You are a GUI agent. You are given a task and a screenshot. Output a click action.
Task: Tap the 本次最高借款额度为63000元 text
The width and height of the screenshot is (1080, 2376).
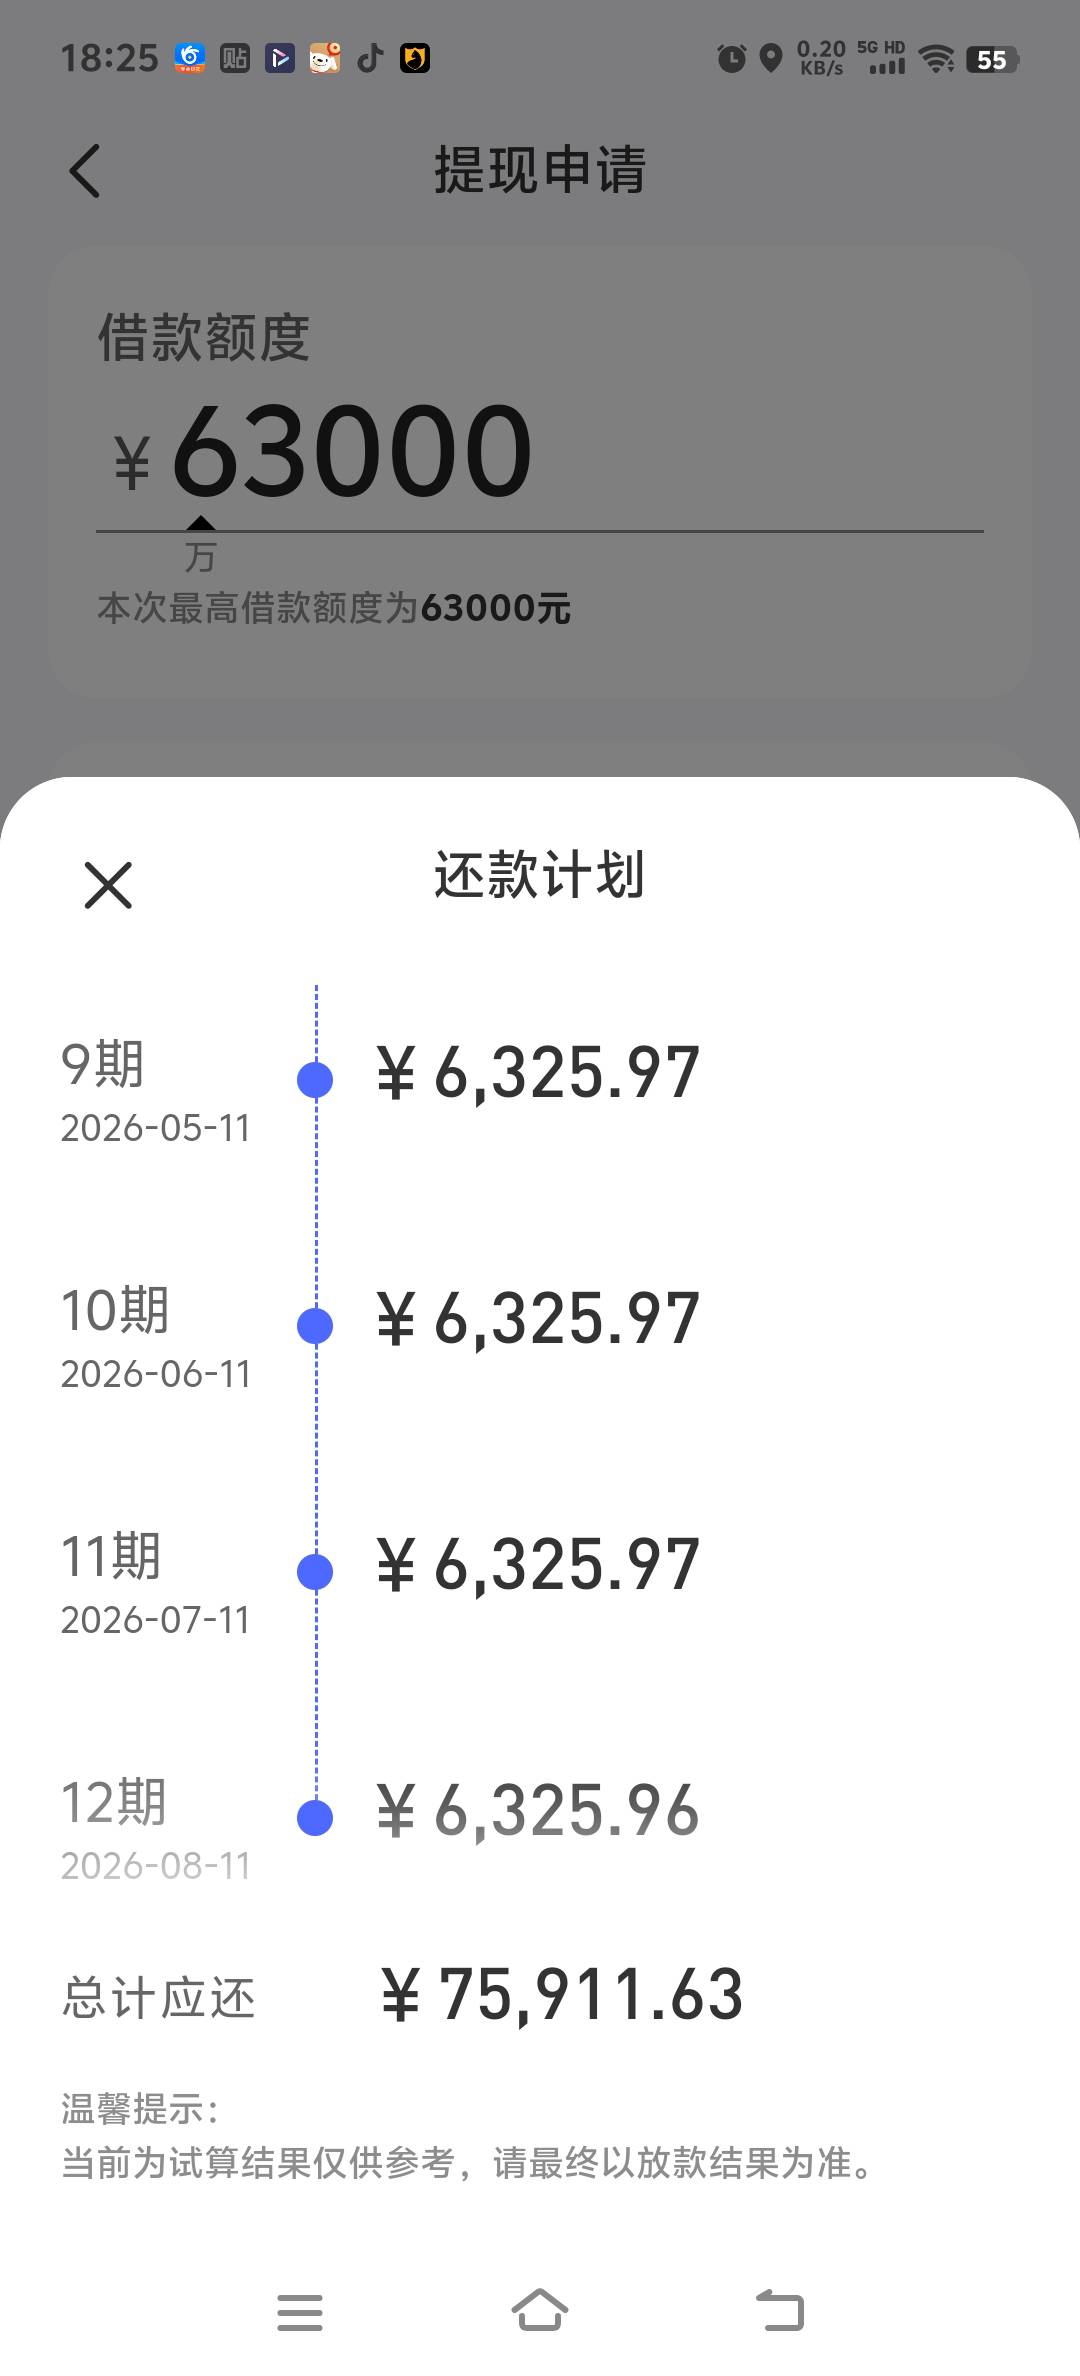pyautogui.click(x=334, y=608)
